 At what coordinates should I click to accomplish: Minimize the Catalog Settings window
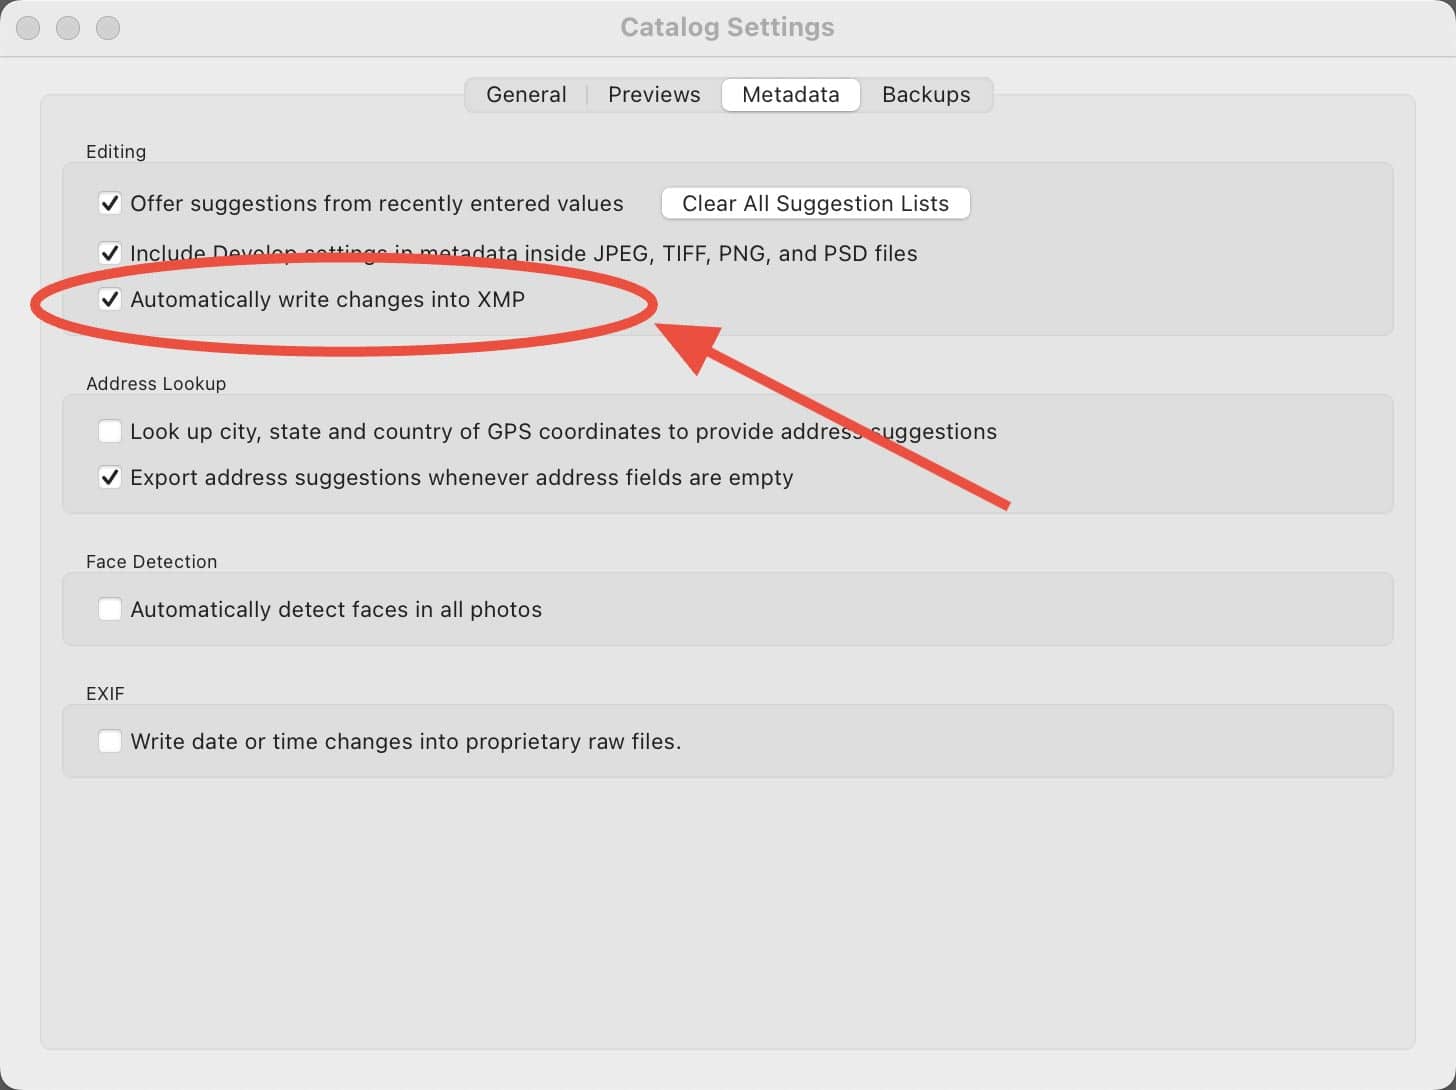[x=68, y=27]
